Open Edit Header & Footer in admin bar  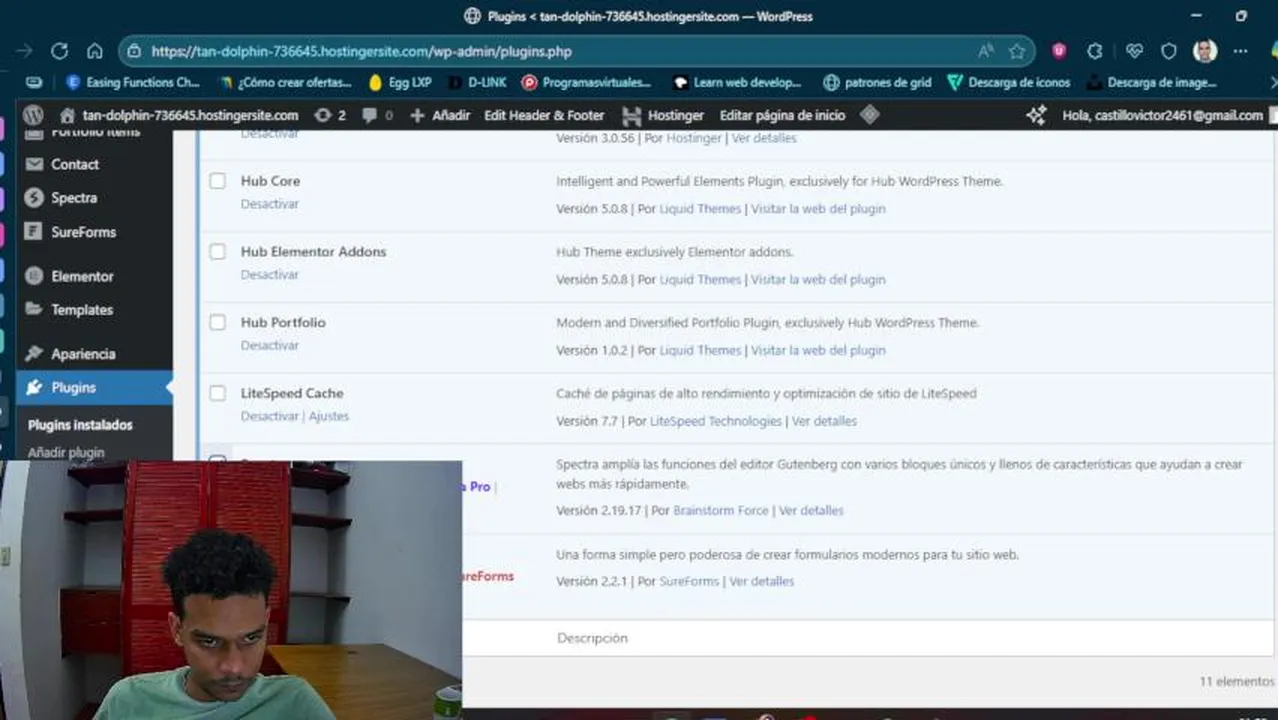coord(544,115)
